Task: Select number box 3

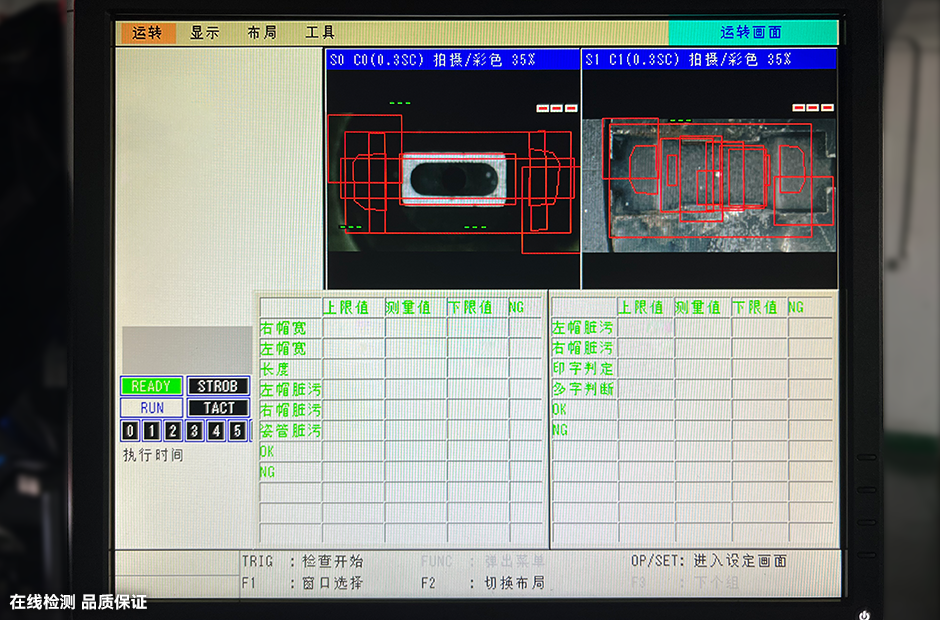Action: pos(195,431)
